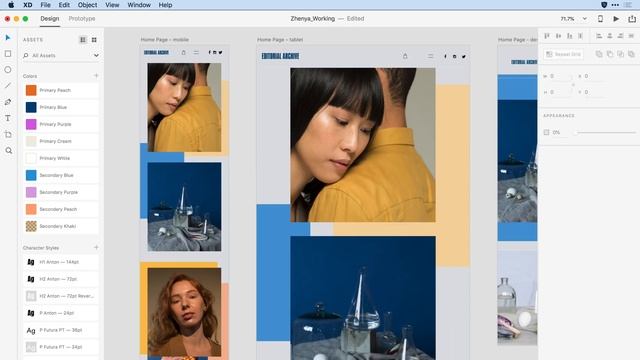The height and width of the screenshot is (360, 640).
Task: Activate the Artboard tool
Action: 8,134
